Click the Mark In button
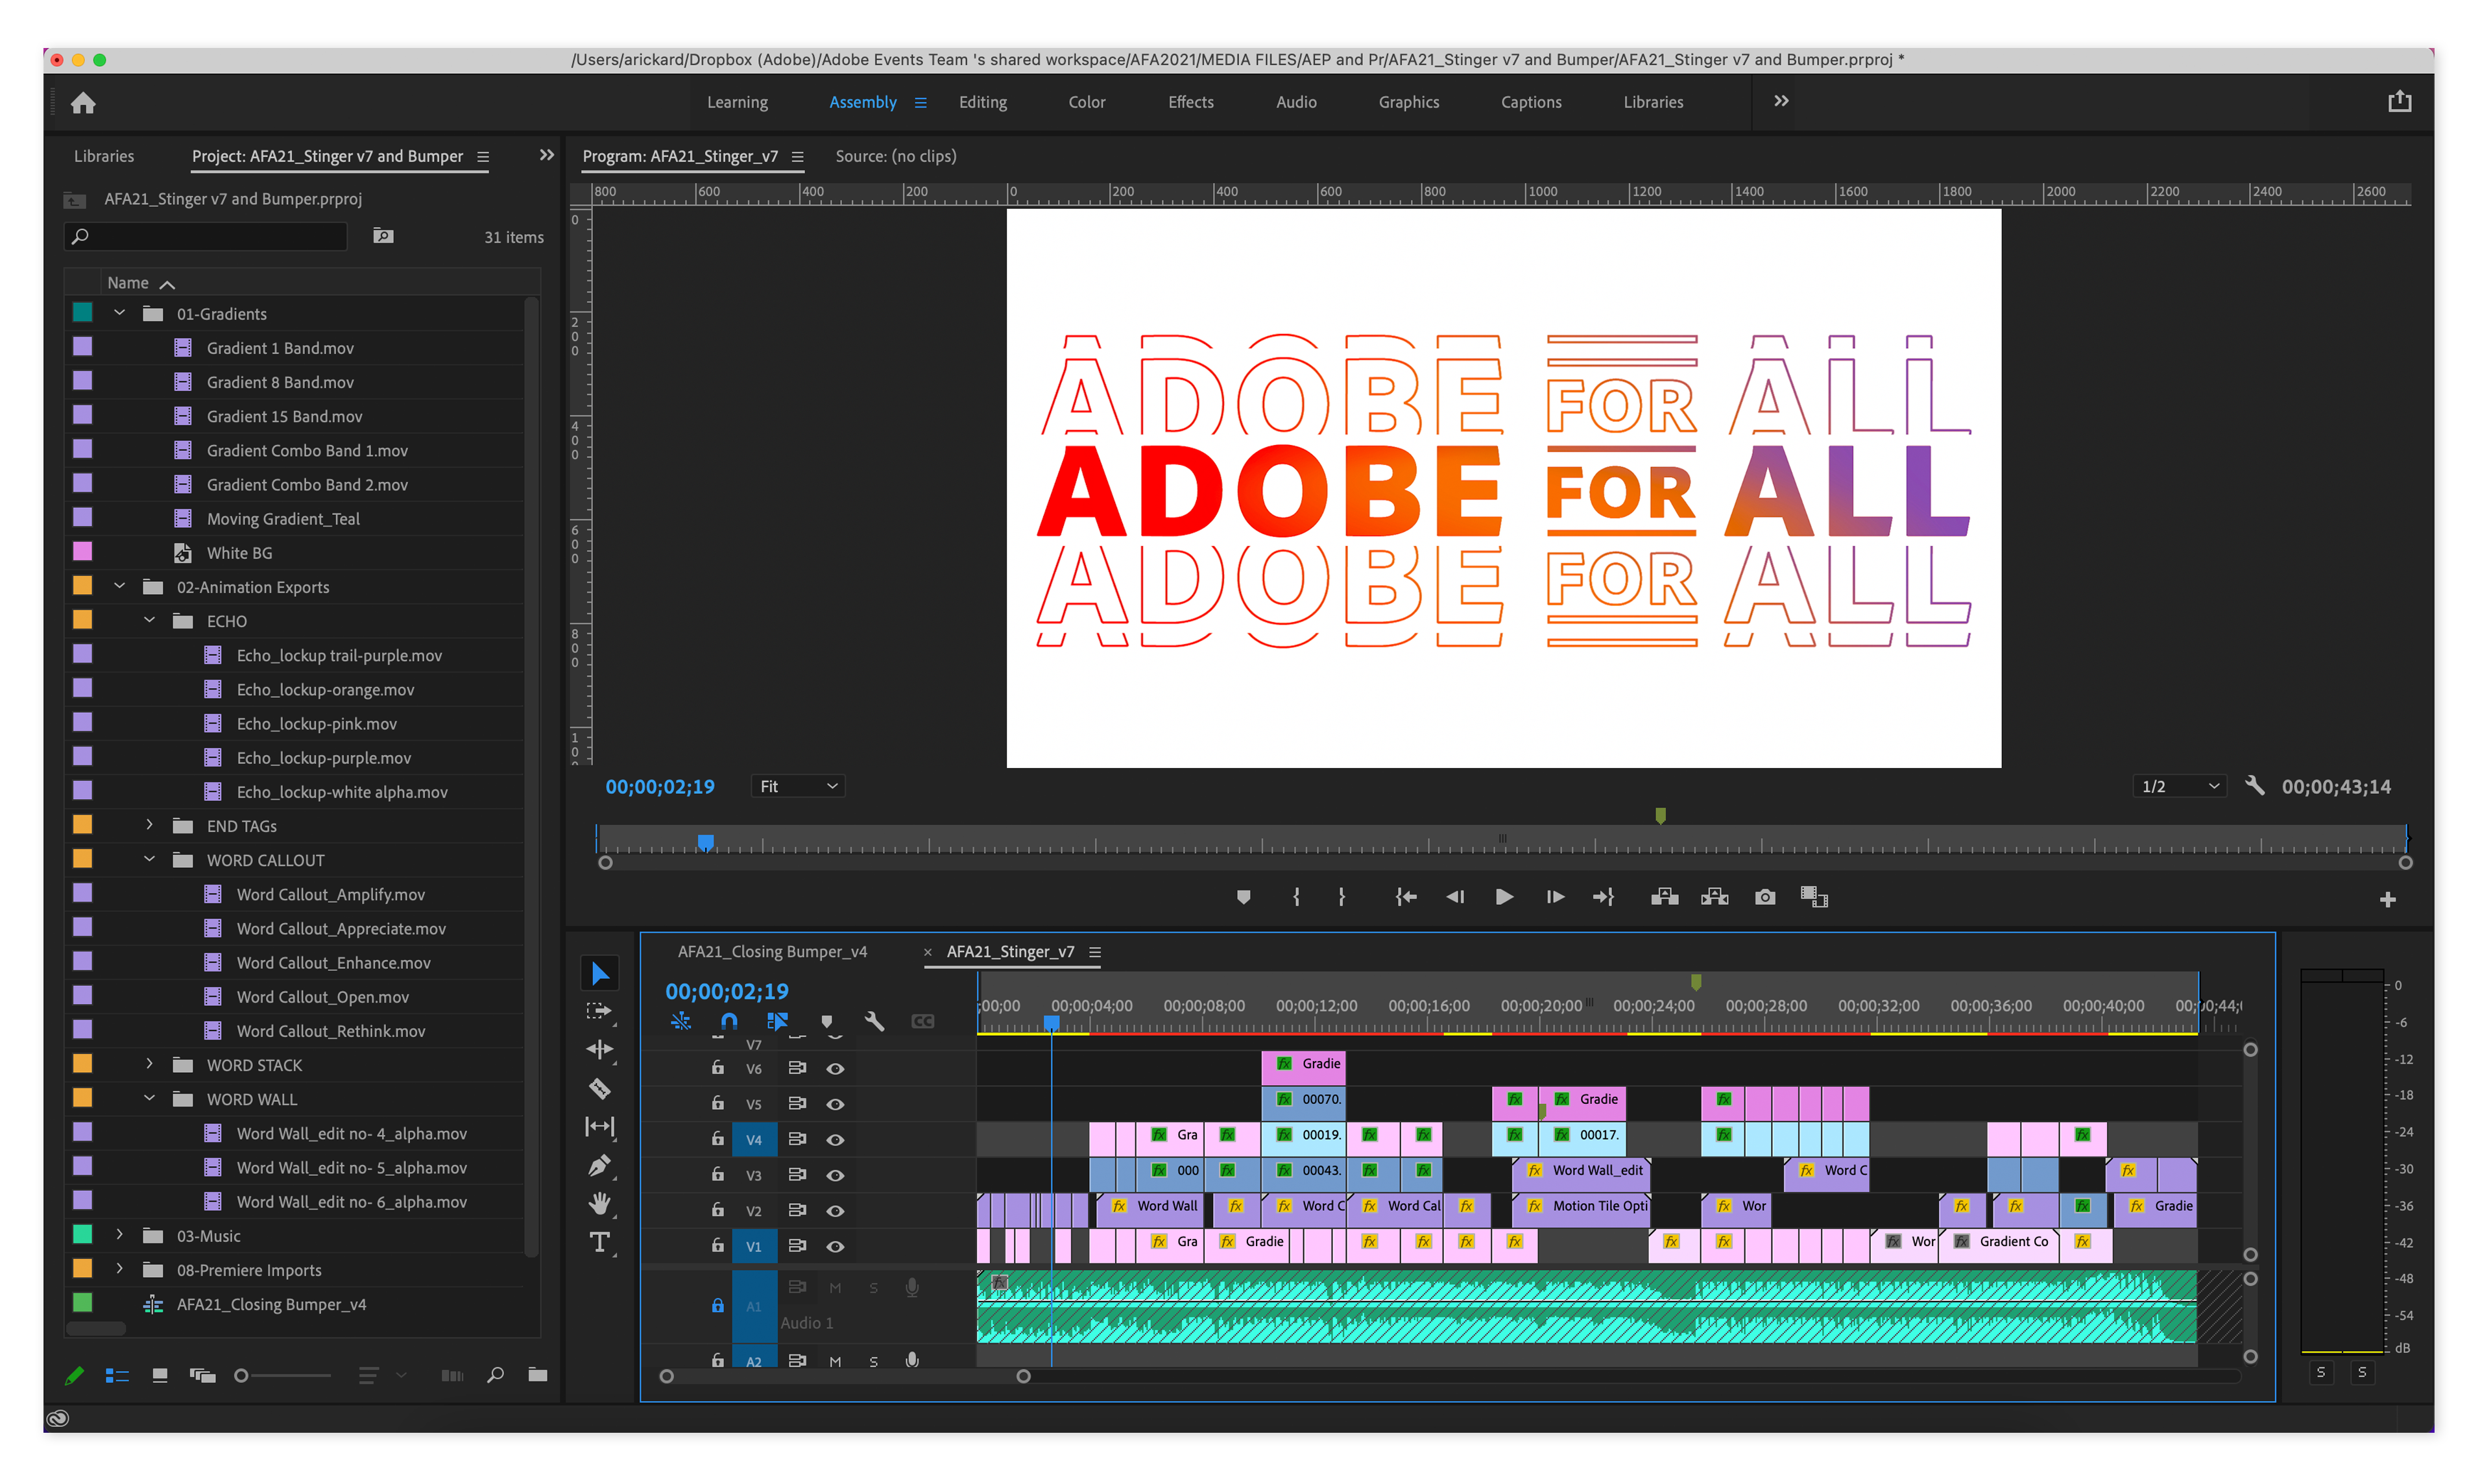This screenshot has height=1484, width=2491. pyautogui.click(x=1297, y=898)
